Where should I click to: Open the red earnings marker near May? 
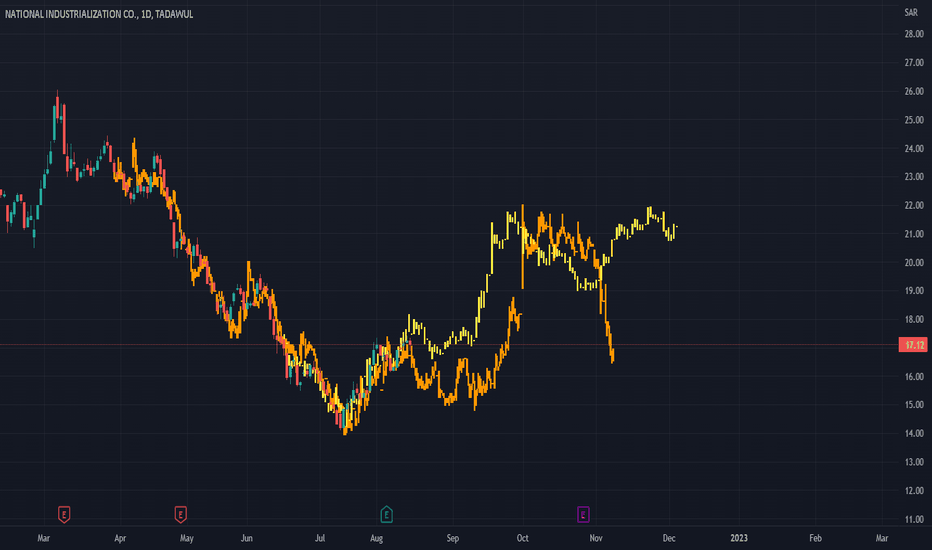click(181, 514)
